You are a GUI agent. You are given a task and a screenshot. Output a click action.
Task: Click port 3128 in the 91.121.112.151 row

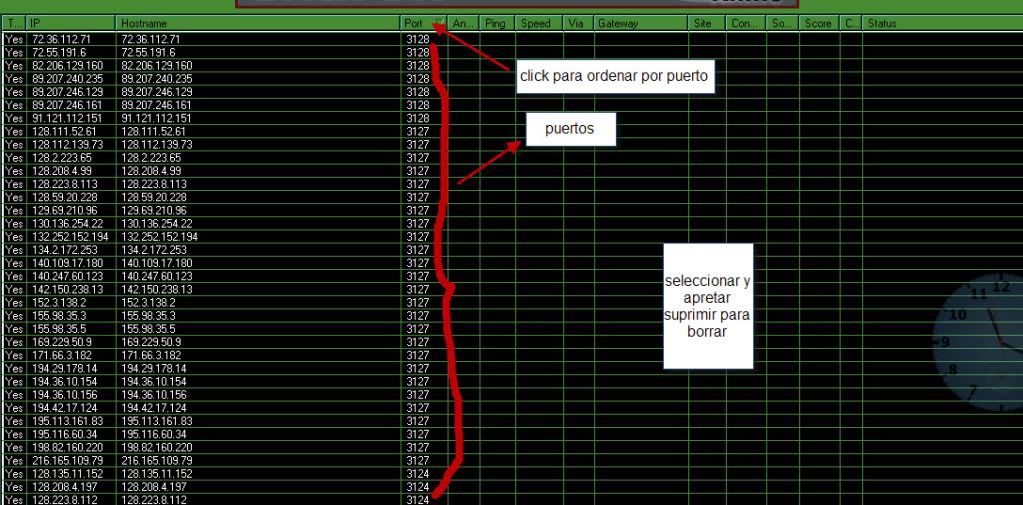point(418,118)
